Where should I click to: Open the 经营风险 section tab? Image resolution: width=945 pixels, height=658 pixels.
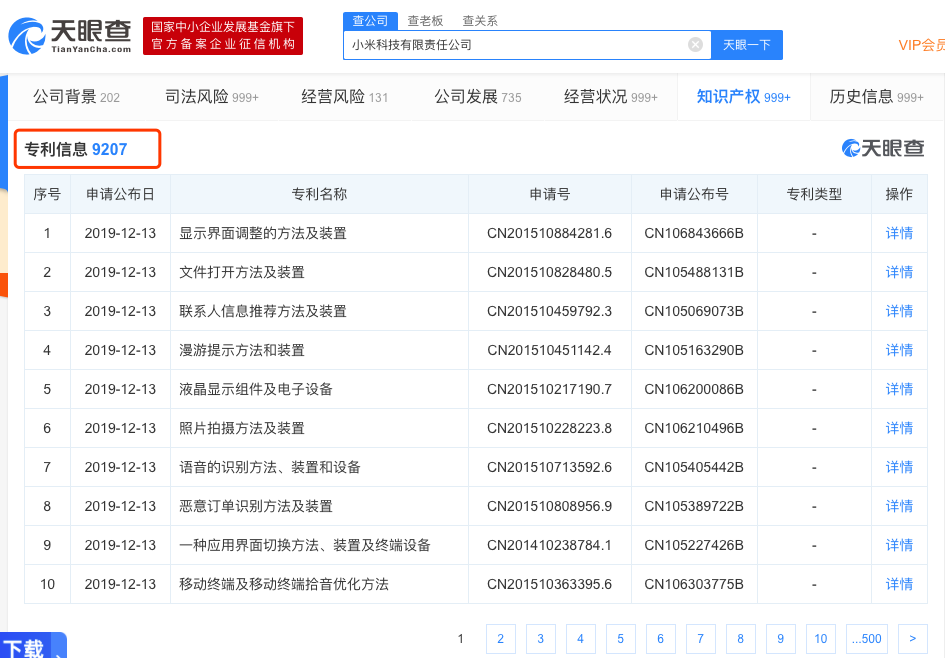pos(345,97)
